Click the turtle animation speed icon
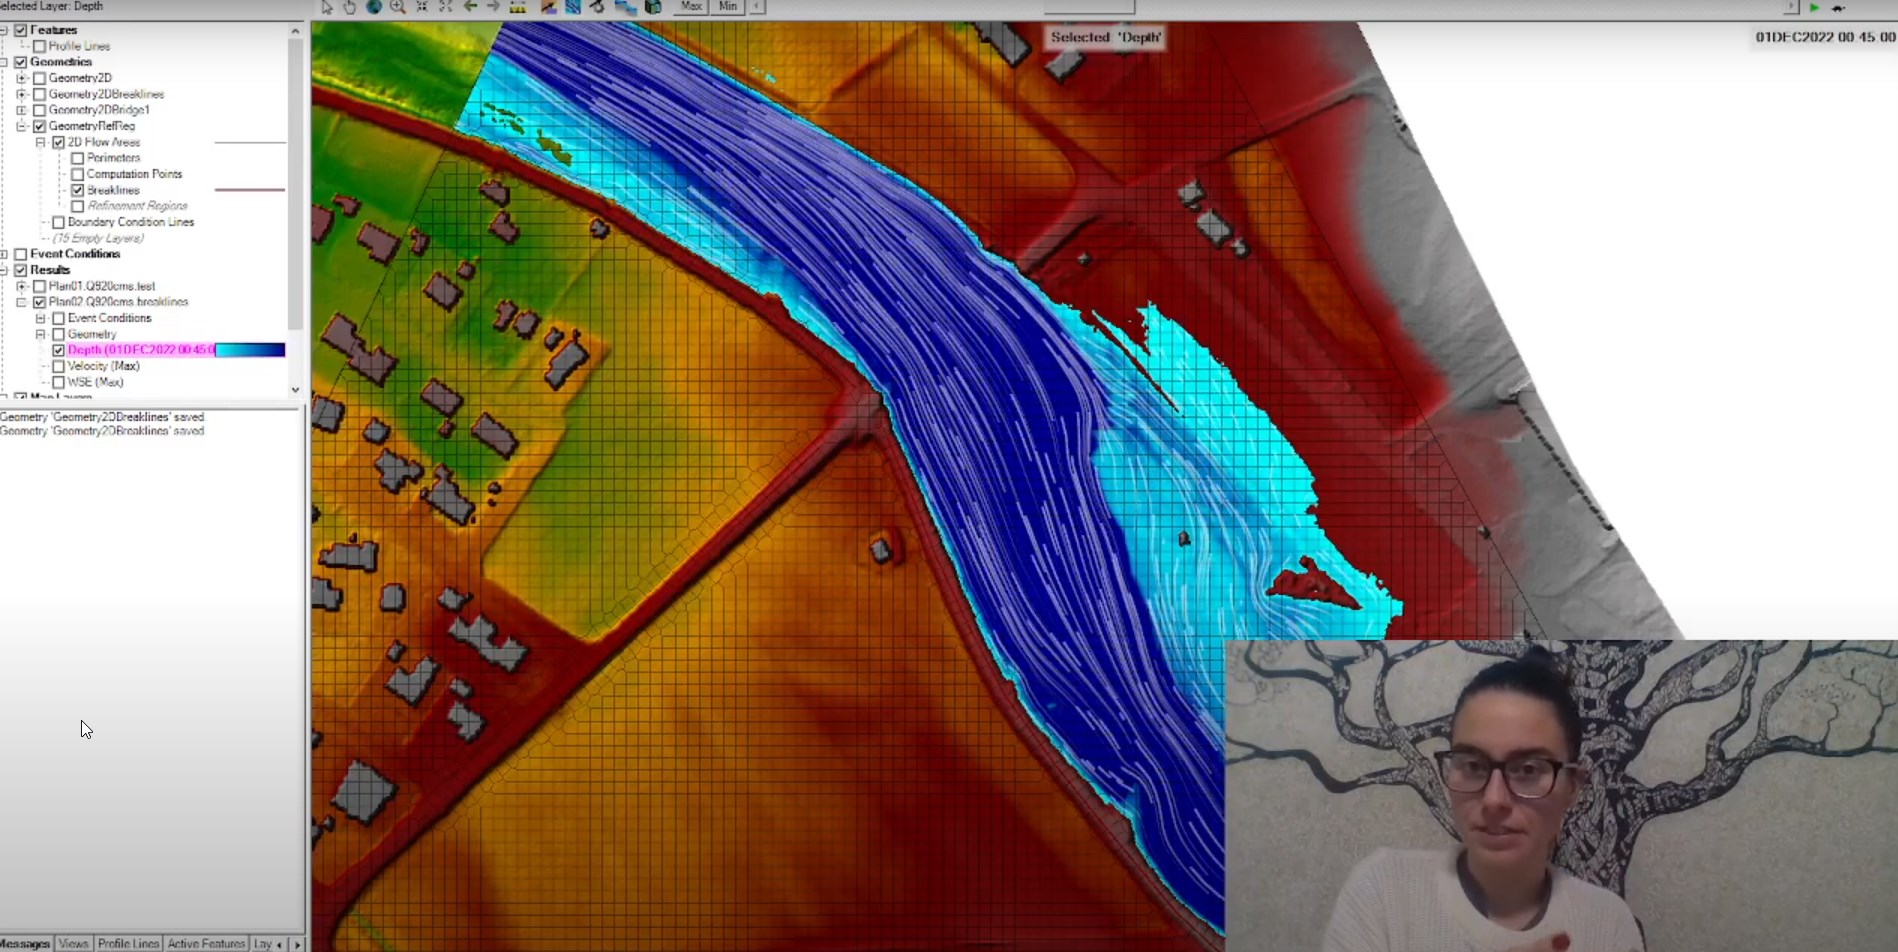 pos(1838,7)
